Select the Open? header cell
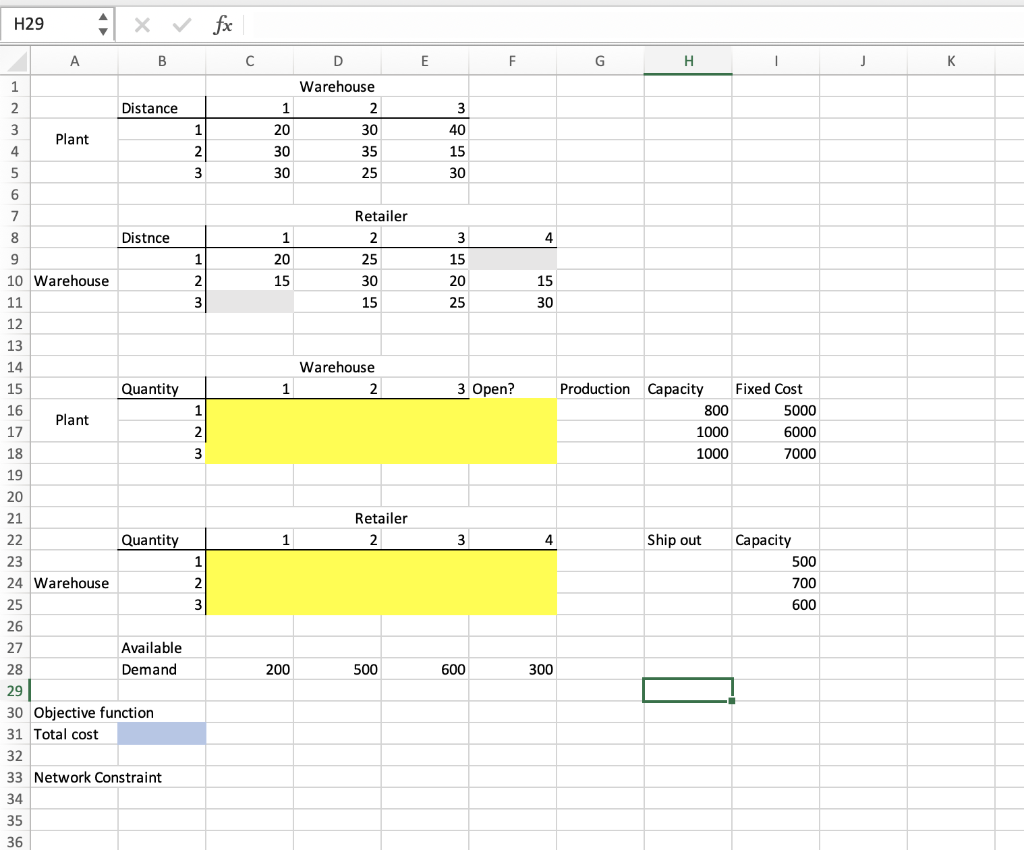The height and width of the screenshot is (850, 1024). (x=512, y=389)
